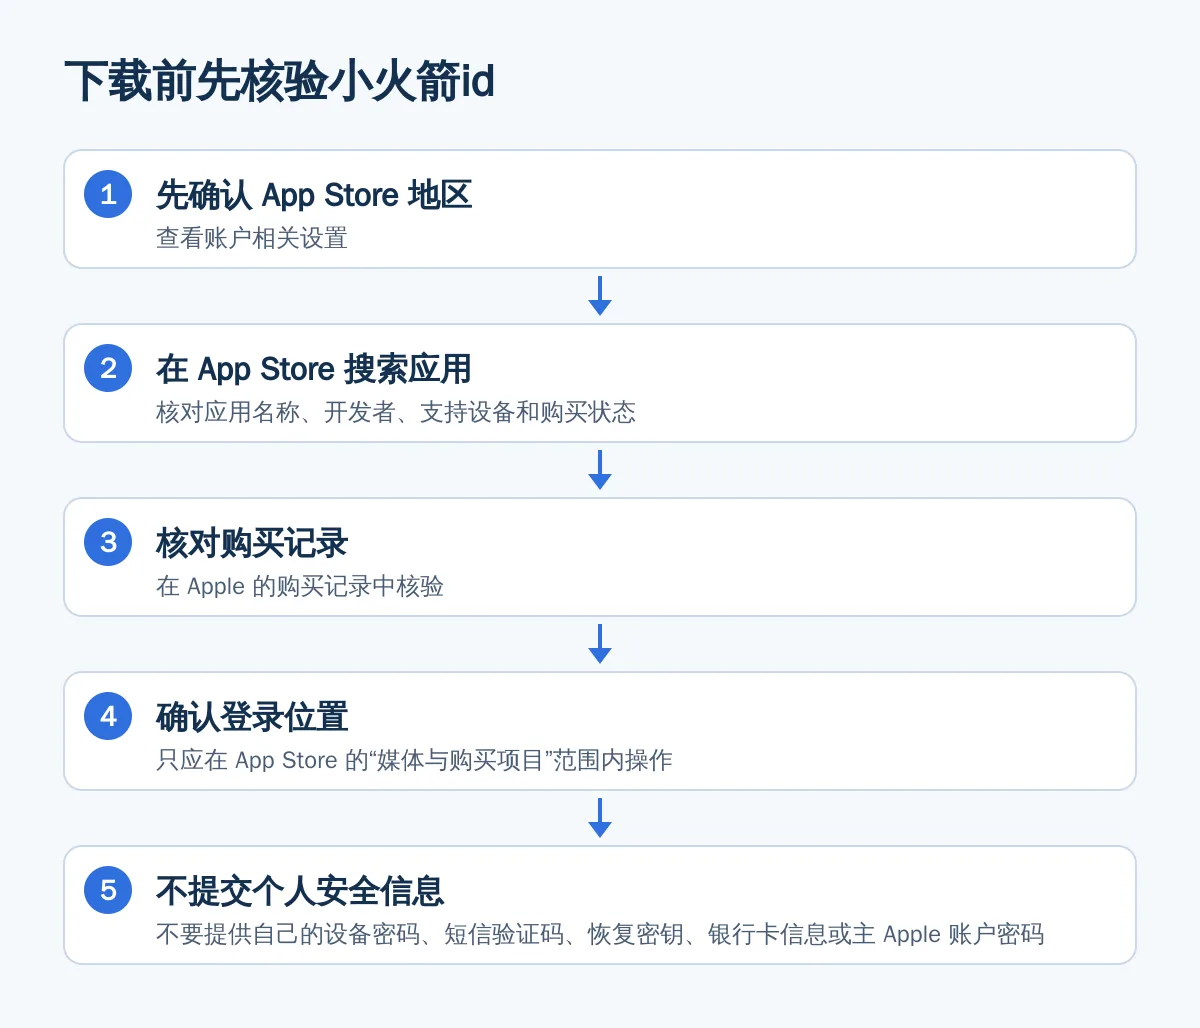Click the heading 下载前先核验小火箭id
This screenshot has height=1028, width=1200.
click(x=280, y=81)
